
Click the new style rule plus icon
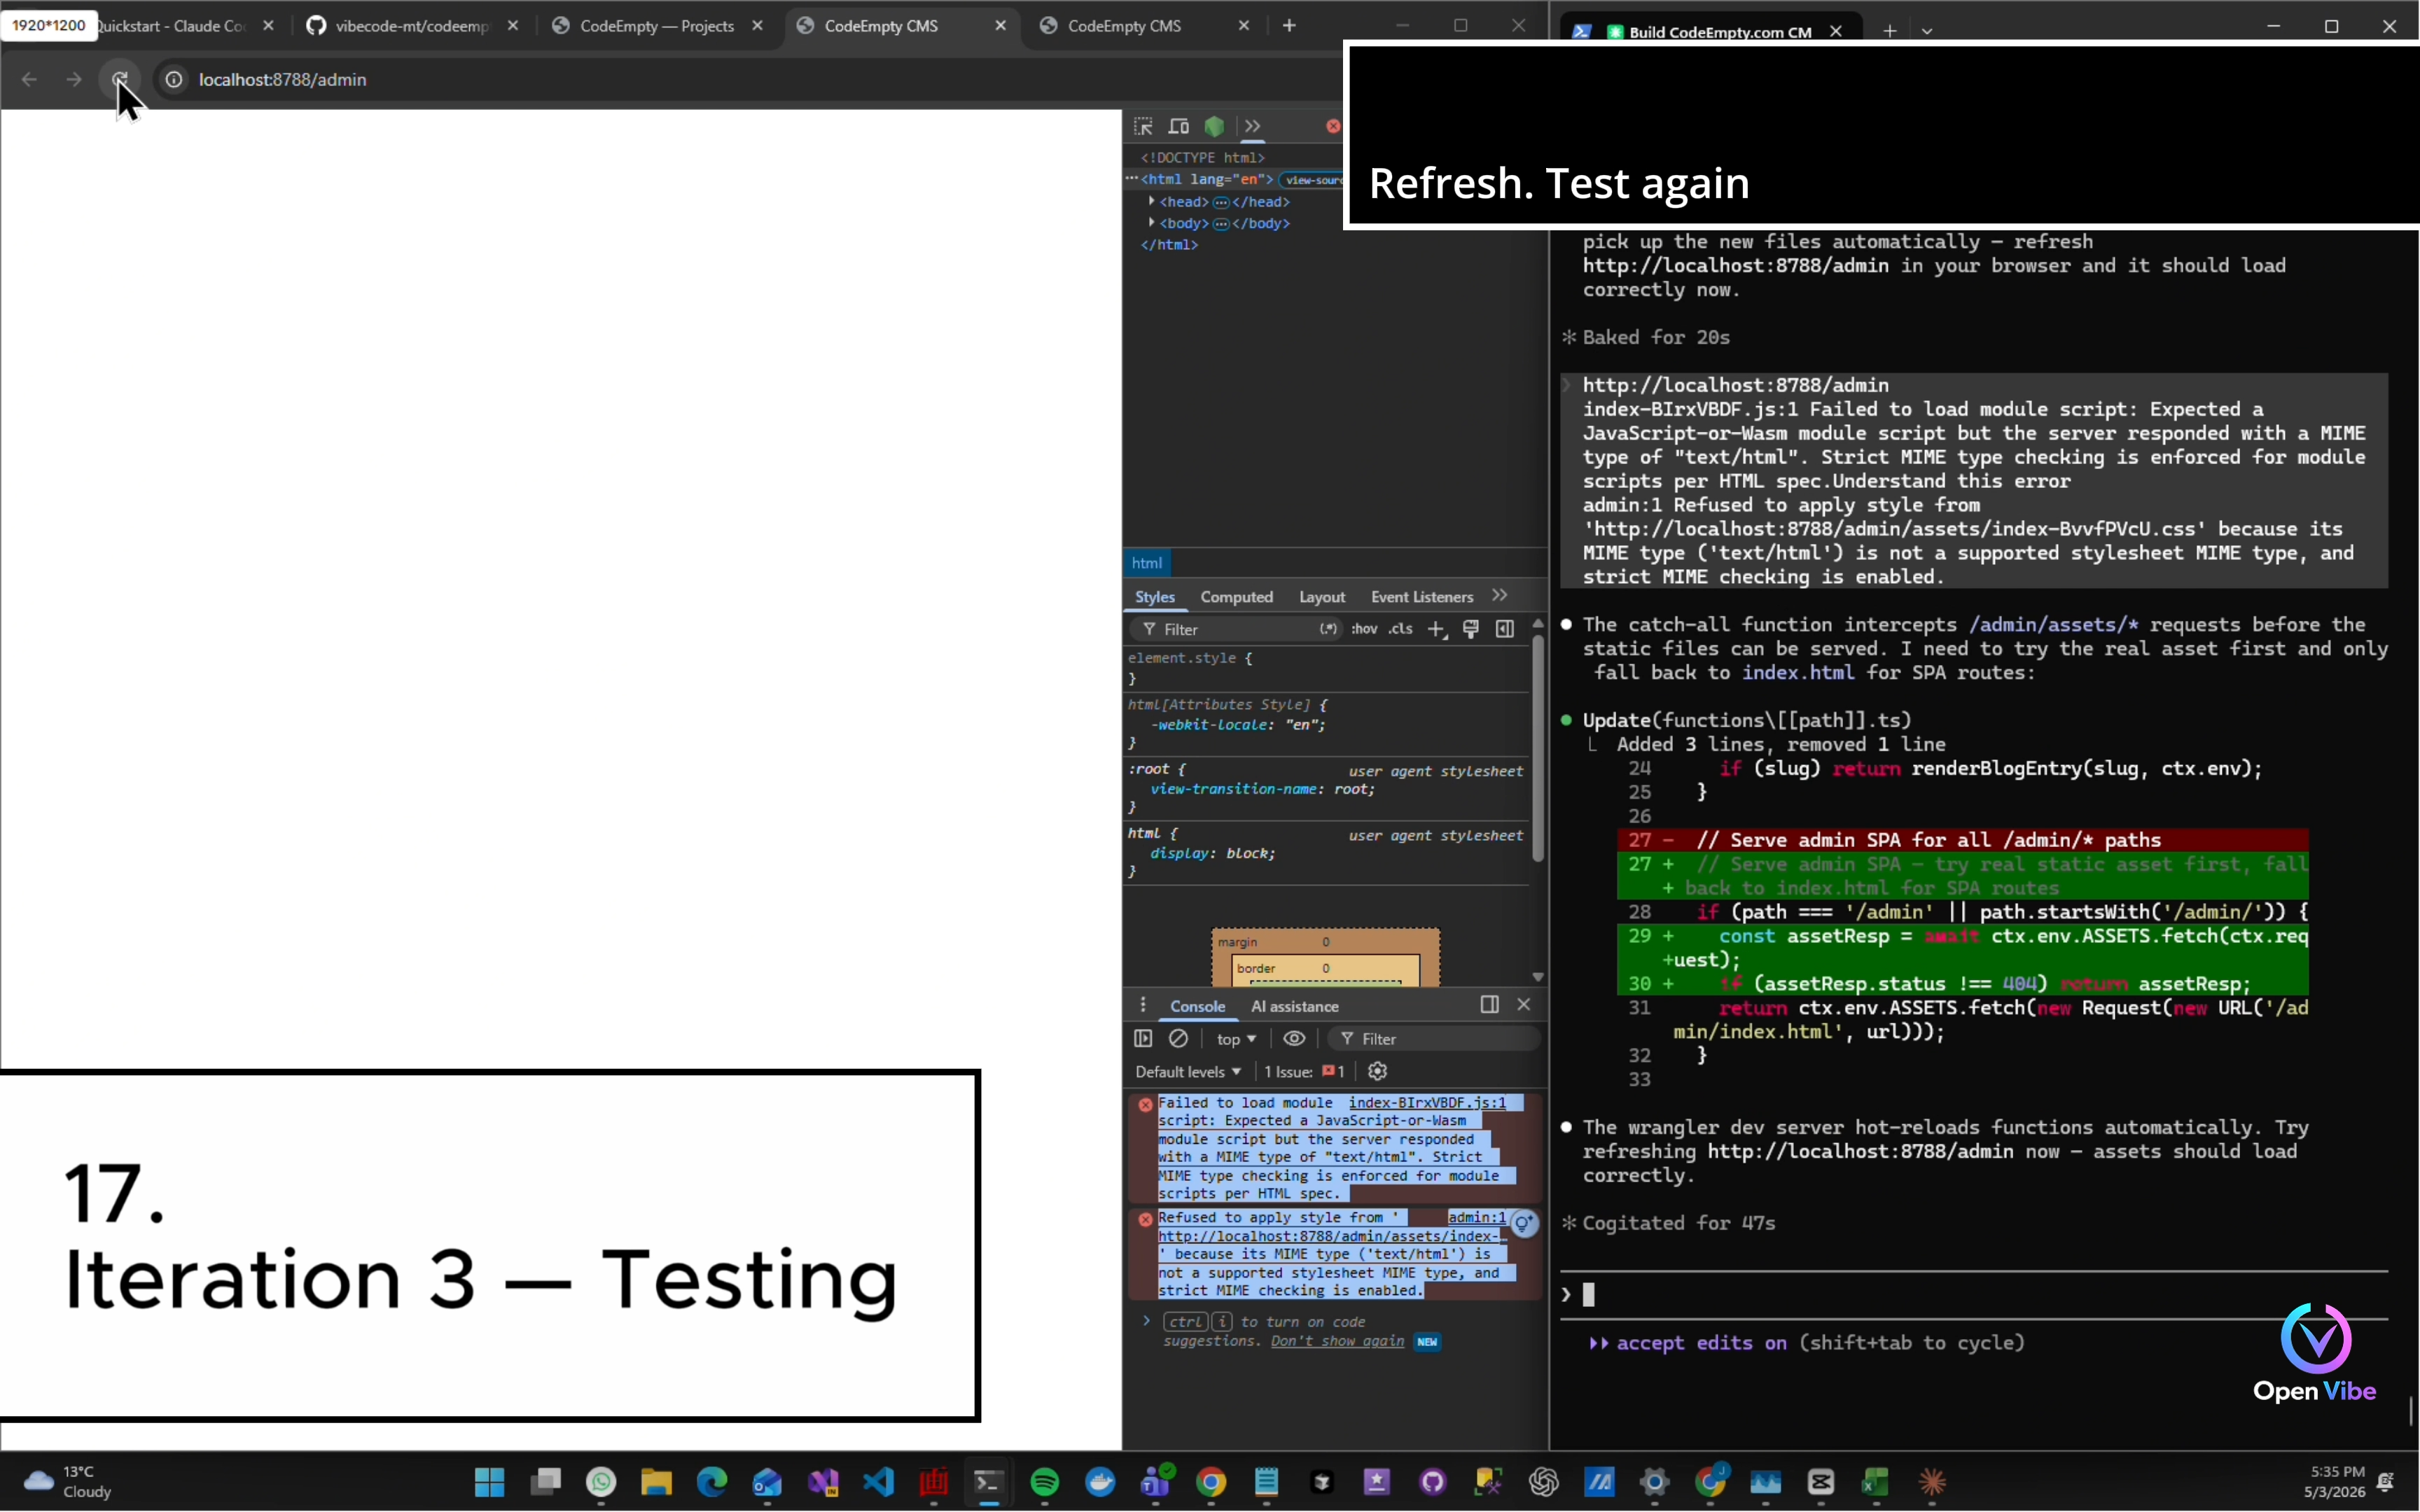click(1436, 629)
